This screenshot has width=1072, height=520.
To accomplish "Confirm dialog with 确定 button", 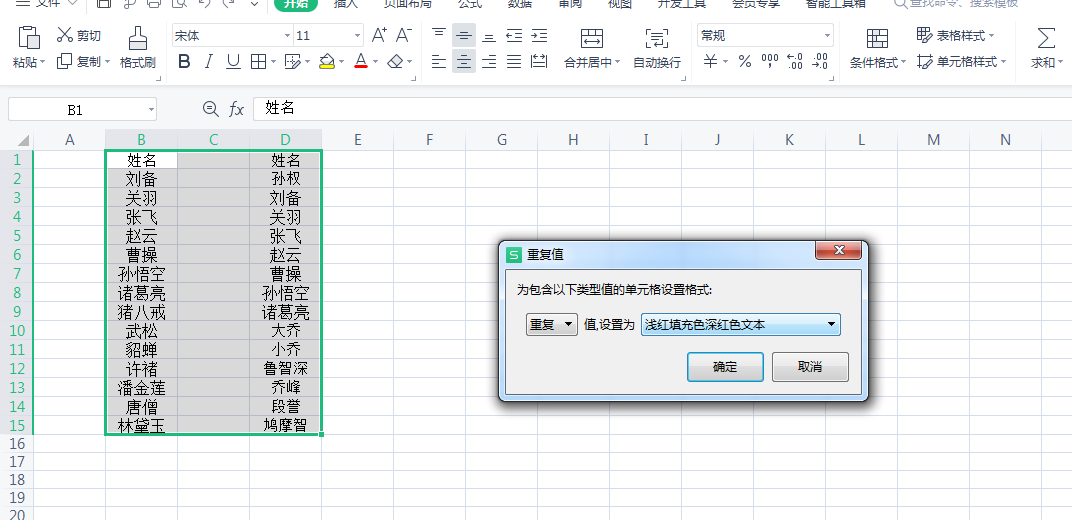I will [725, 367].
